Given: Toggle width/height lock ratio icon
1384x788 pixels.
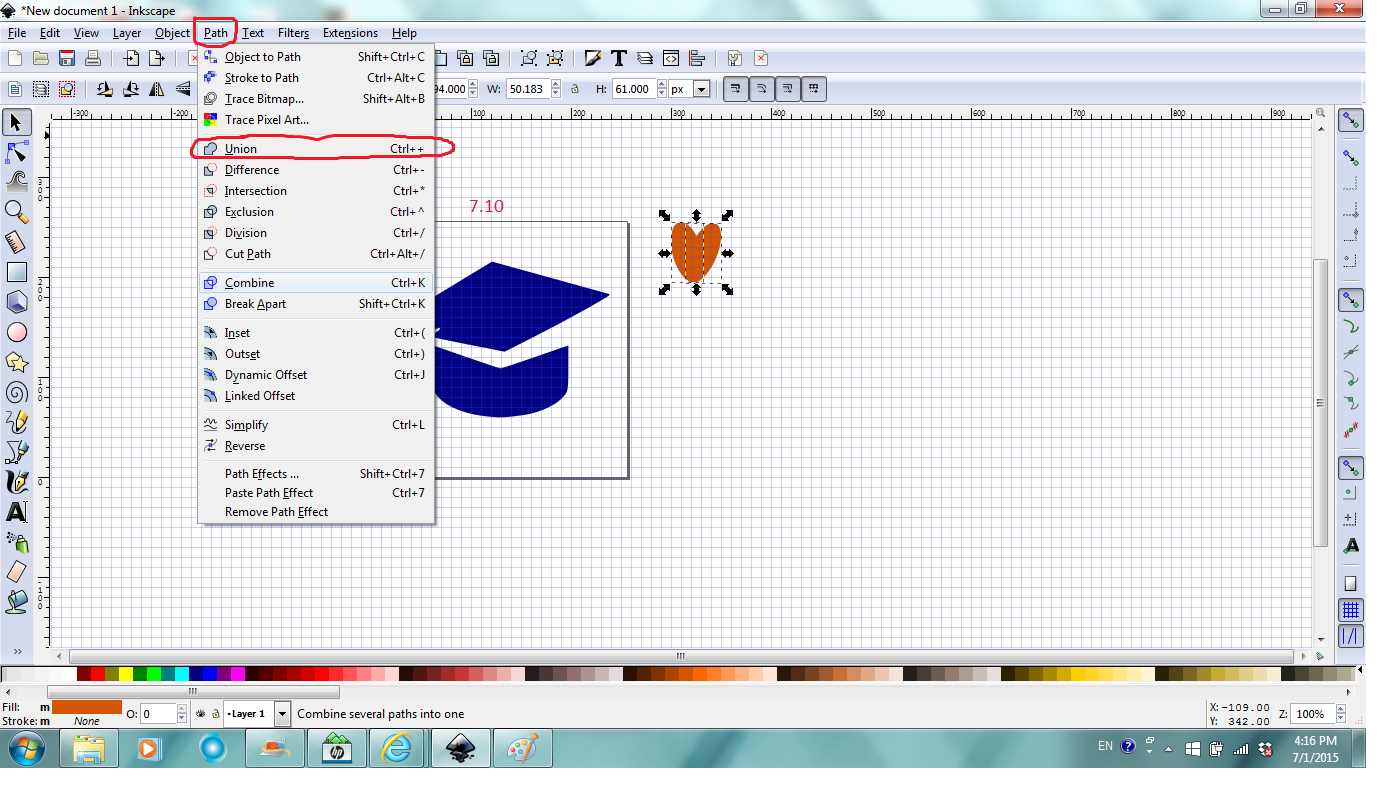Looking at the screenshot, I should point(576,89).
